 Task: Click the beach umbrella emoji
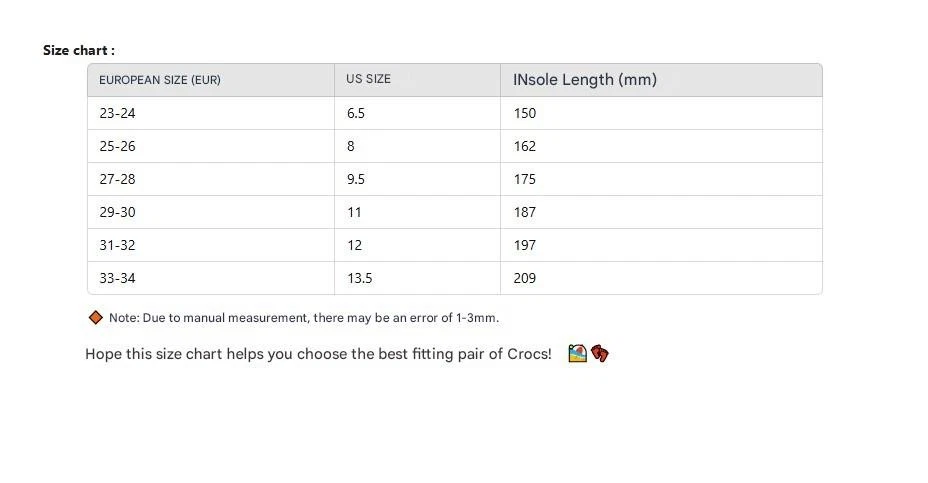point(577,353)
